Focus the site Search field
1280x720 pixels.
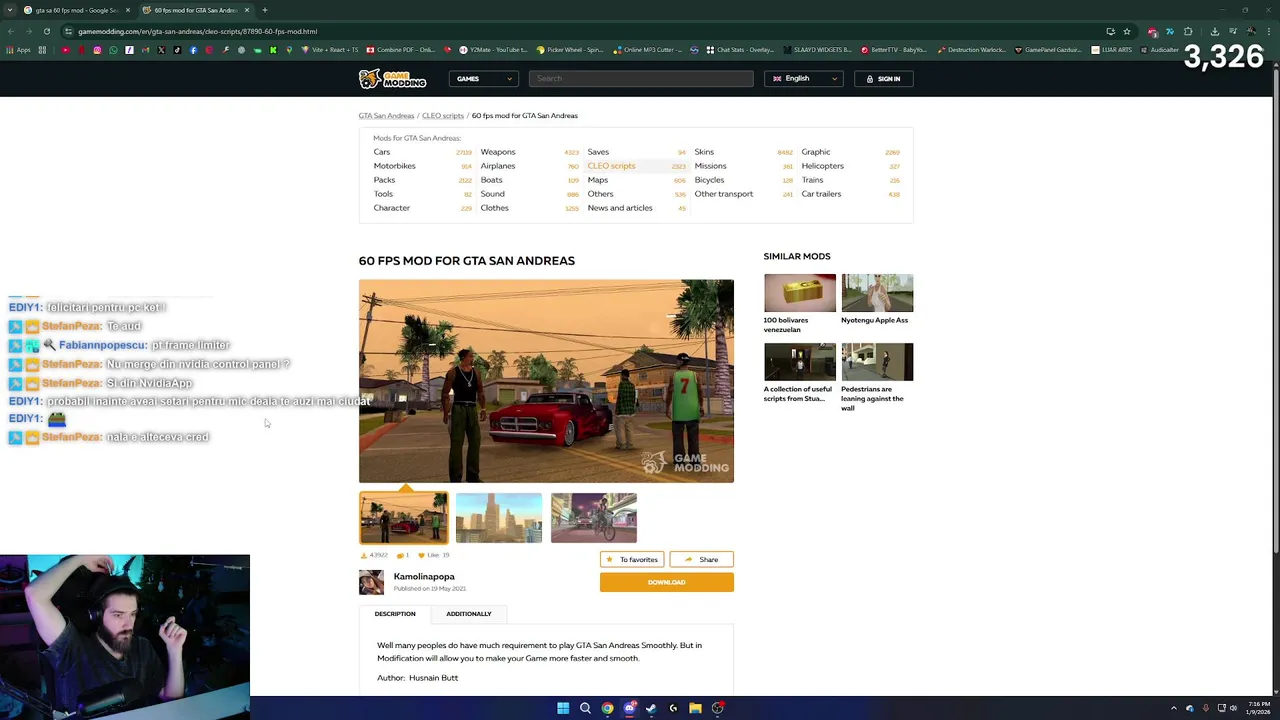coord(641,79)
